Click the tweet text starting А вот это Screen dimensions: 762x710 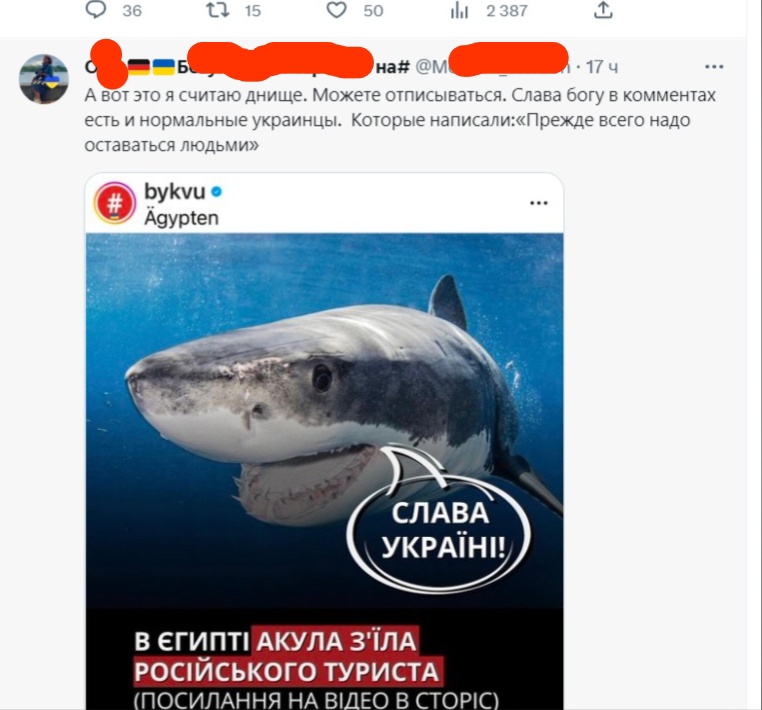click(400, 120)
